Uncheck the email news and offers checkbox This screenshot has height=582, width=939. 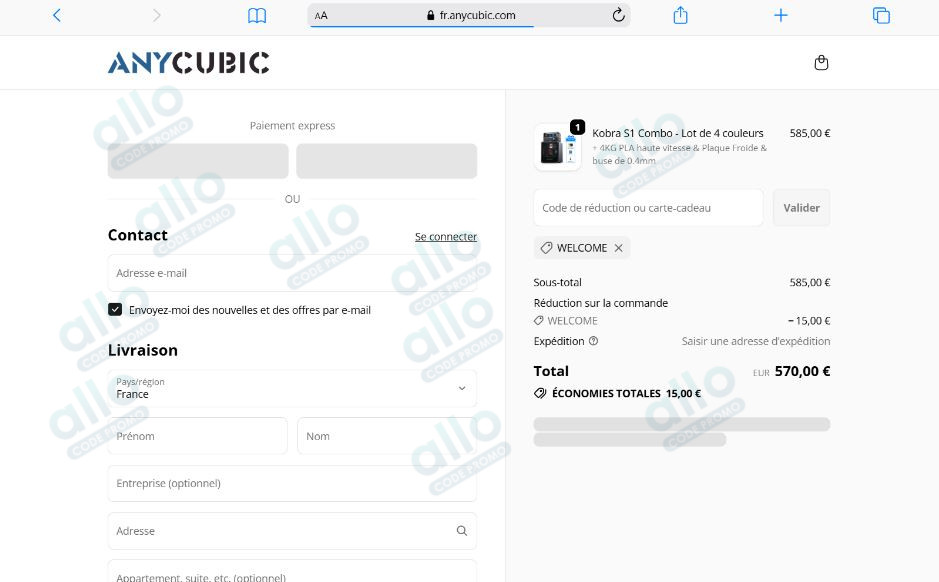[x=115, y=309]
